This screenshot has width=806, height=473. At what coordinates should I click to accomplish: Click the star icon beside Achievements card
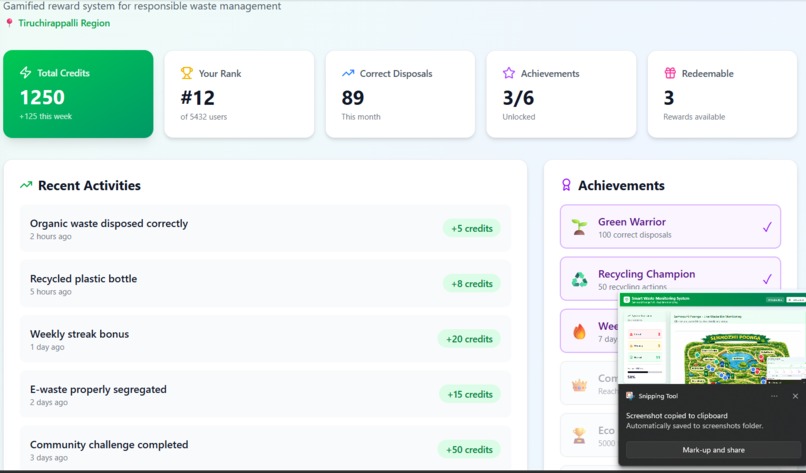point(509,73)
